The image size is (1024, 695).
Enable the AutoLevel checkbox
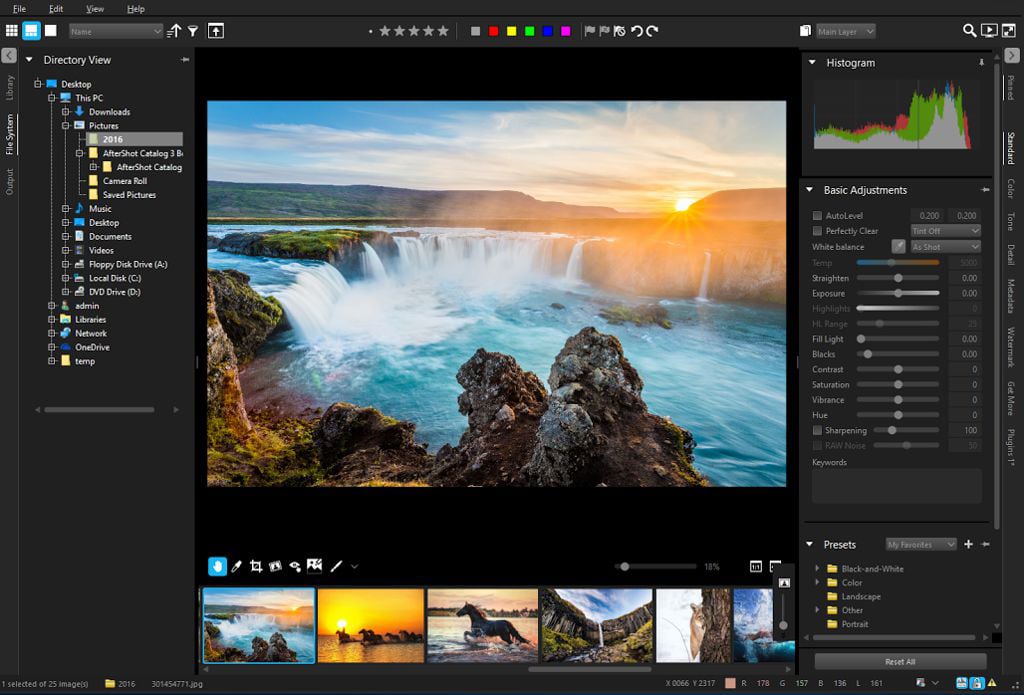[x=817, y=216]
